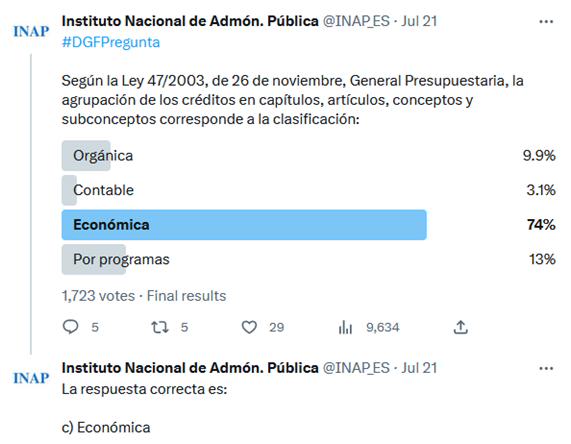Click the retweet icon
Image resolution: width=571 pixels, height=444 pixels.
pyautogui.click(x=160, y=327)
